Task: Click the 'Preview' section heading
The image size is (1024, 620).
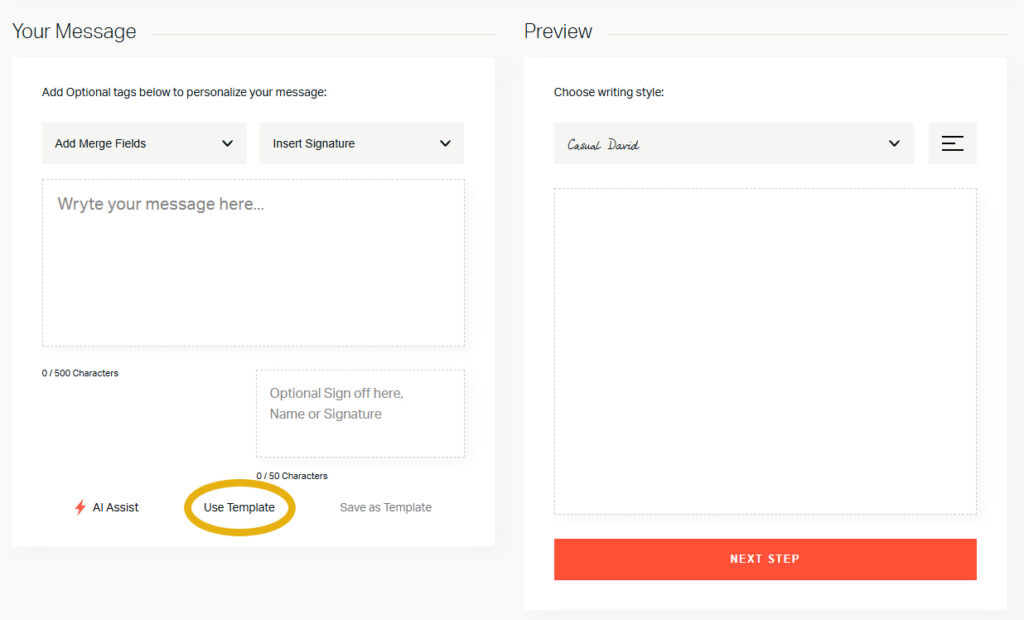Action: pos(558,31)
